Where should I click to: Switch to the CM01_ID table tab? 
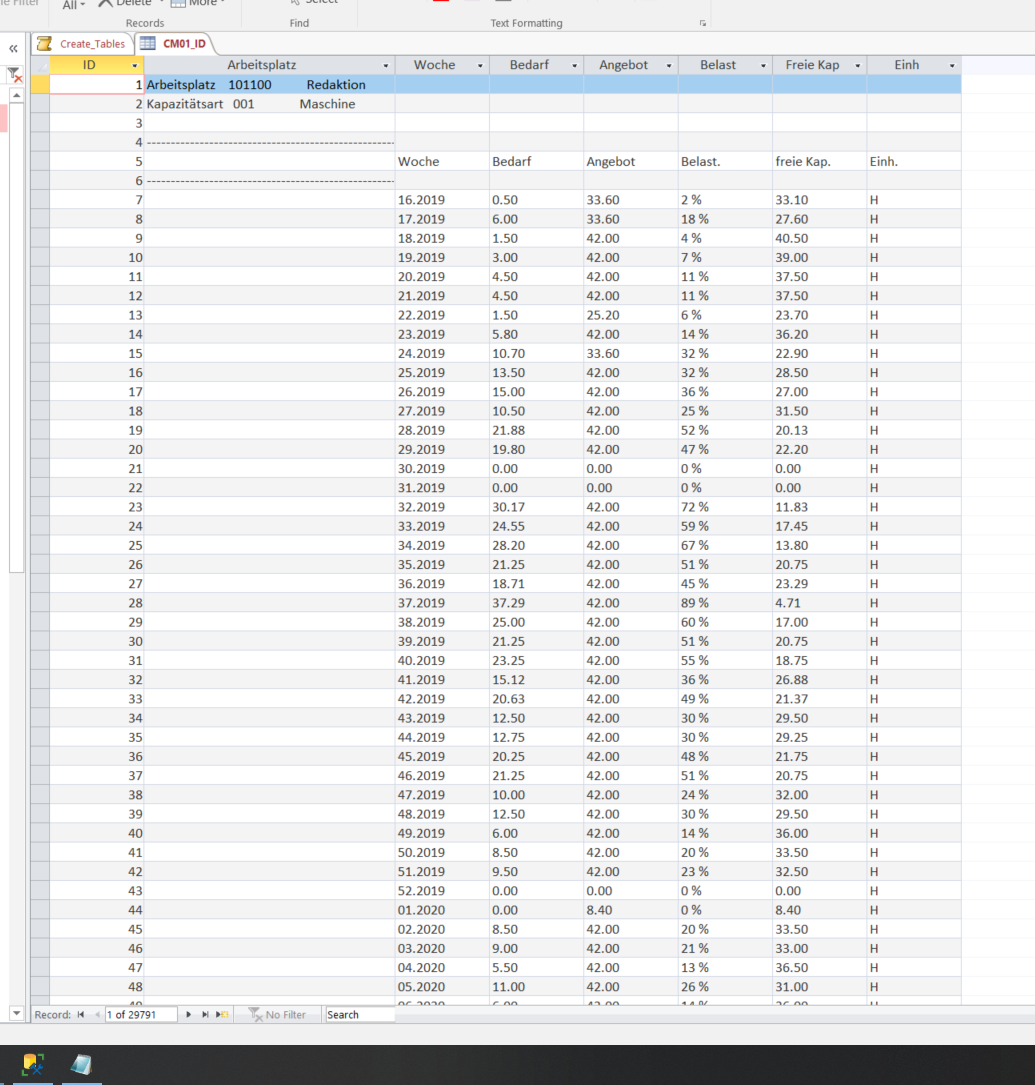tap(174, 44)
